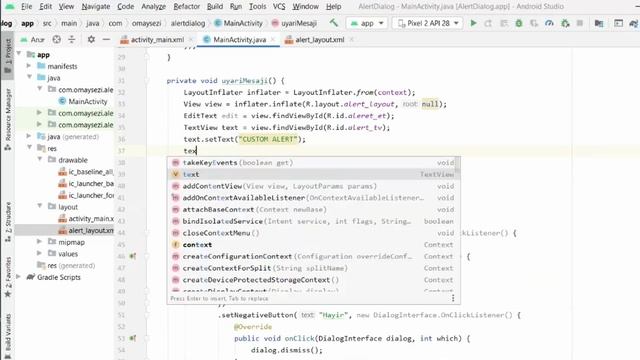Viewport: 640px width, 360px height.
Task: Click the Collapse All icon in project panel
Action: point(71,40)
